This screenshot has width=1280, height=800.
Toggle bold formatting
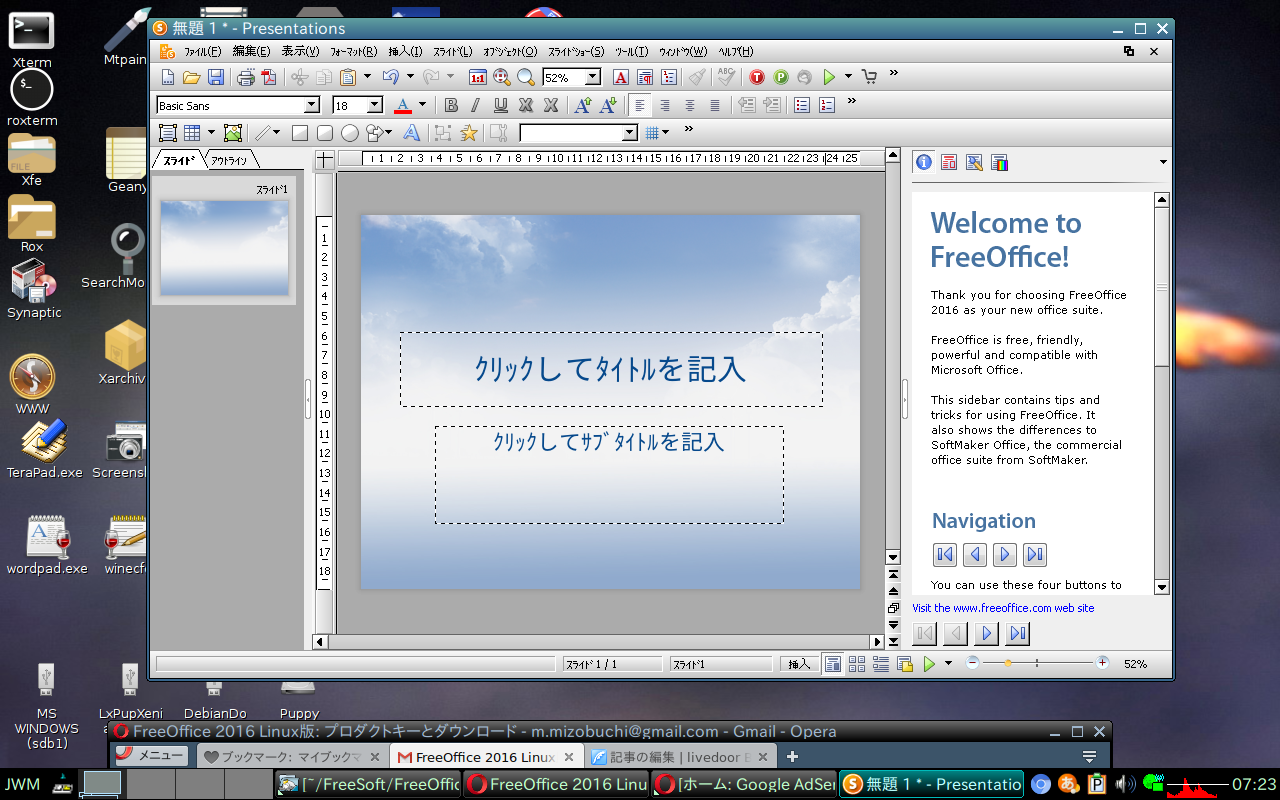[x=451, y=105]
